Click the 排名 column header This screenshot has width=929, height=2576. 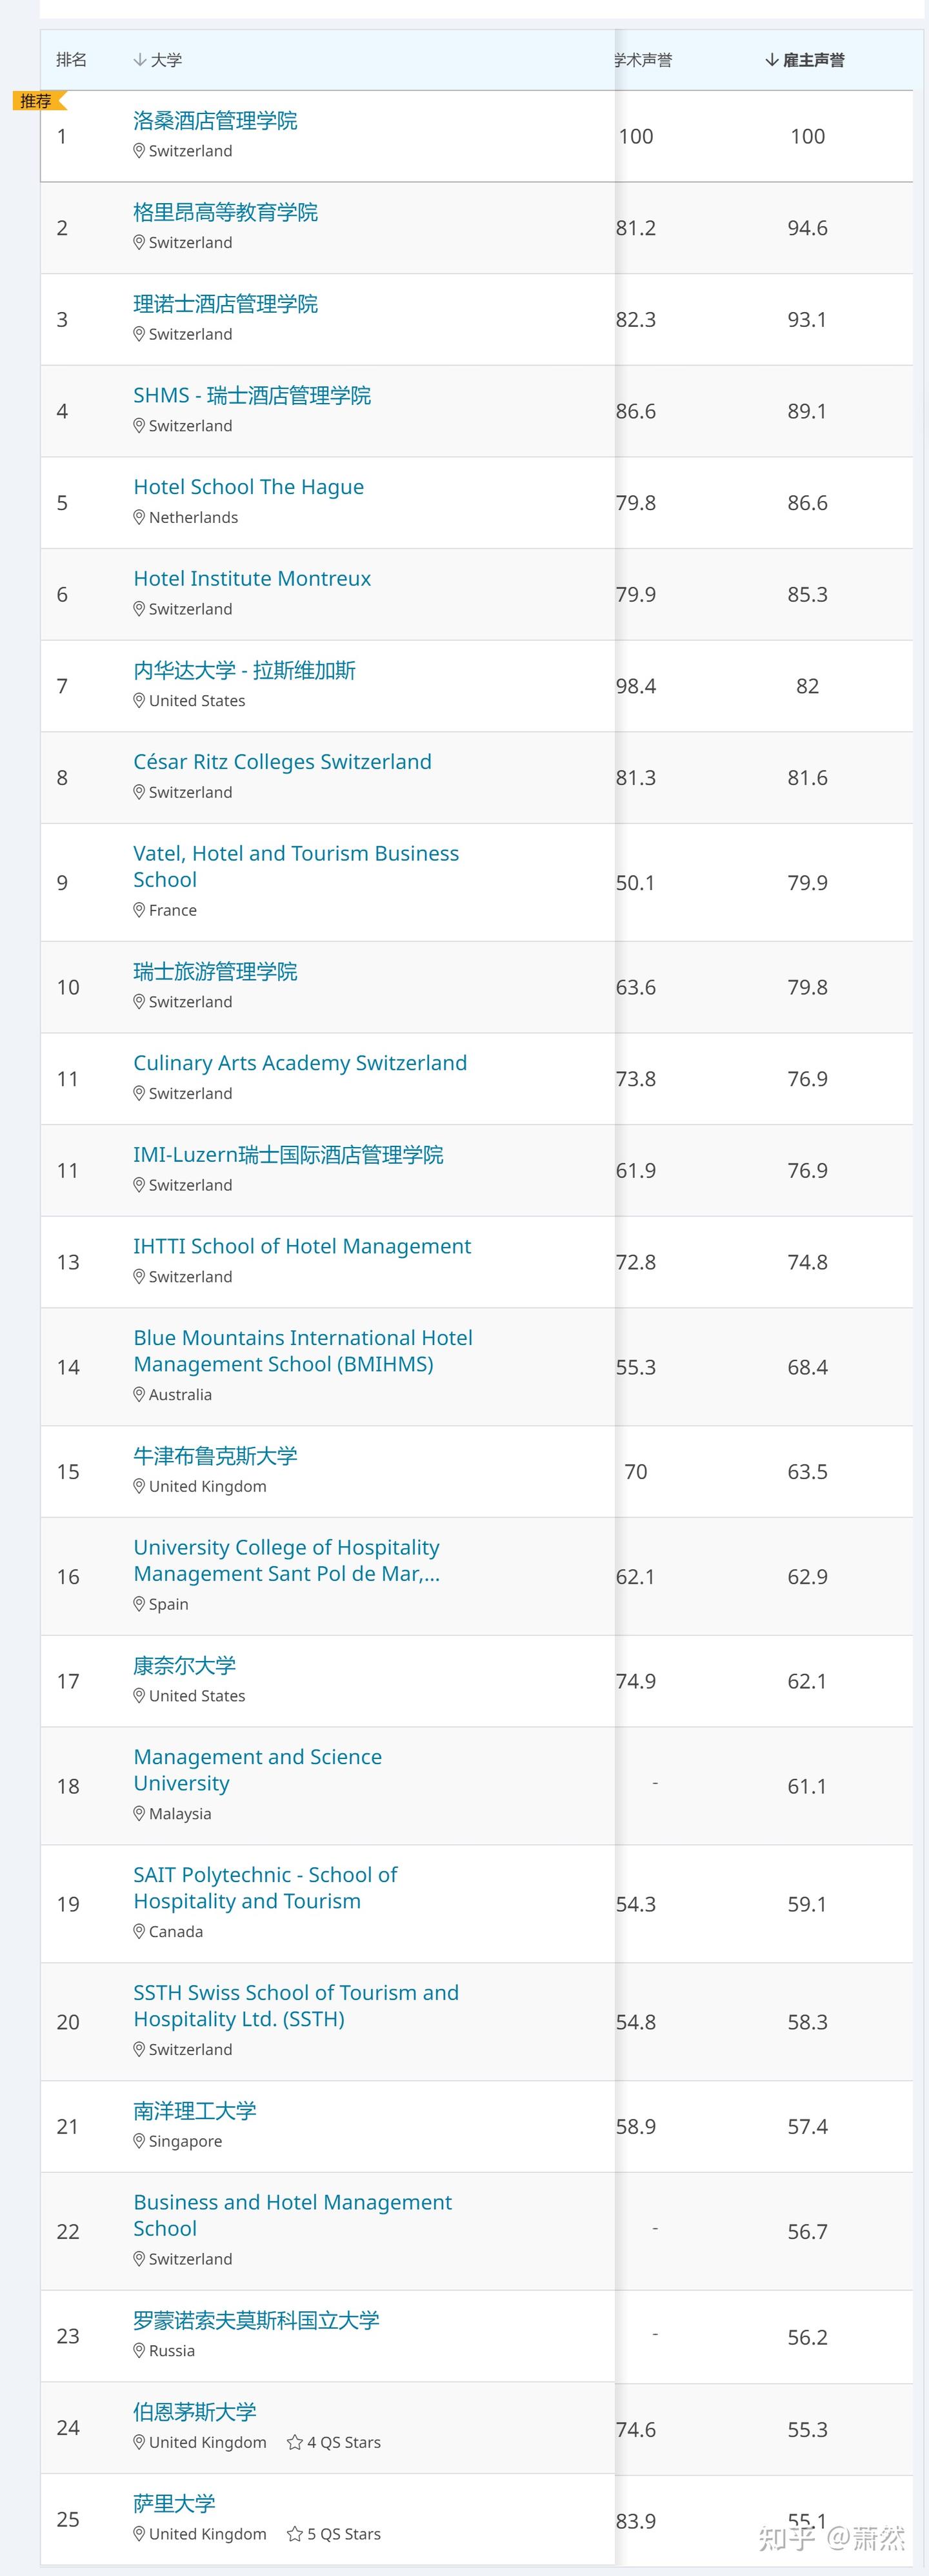[71, 60]
